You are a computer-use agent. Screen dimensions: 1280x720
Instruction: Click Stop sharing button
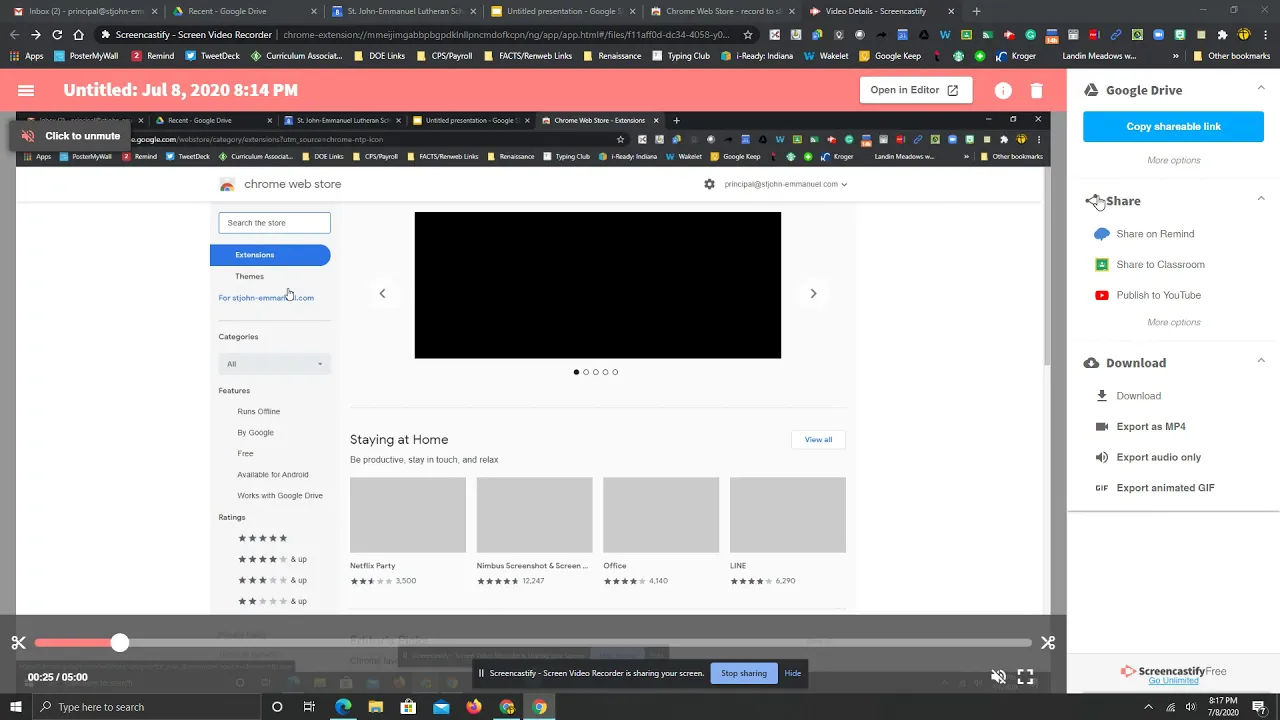point(744,673)
